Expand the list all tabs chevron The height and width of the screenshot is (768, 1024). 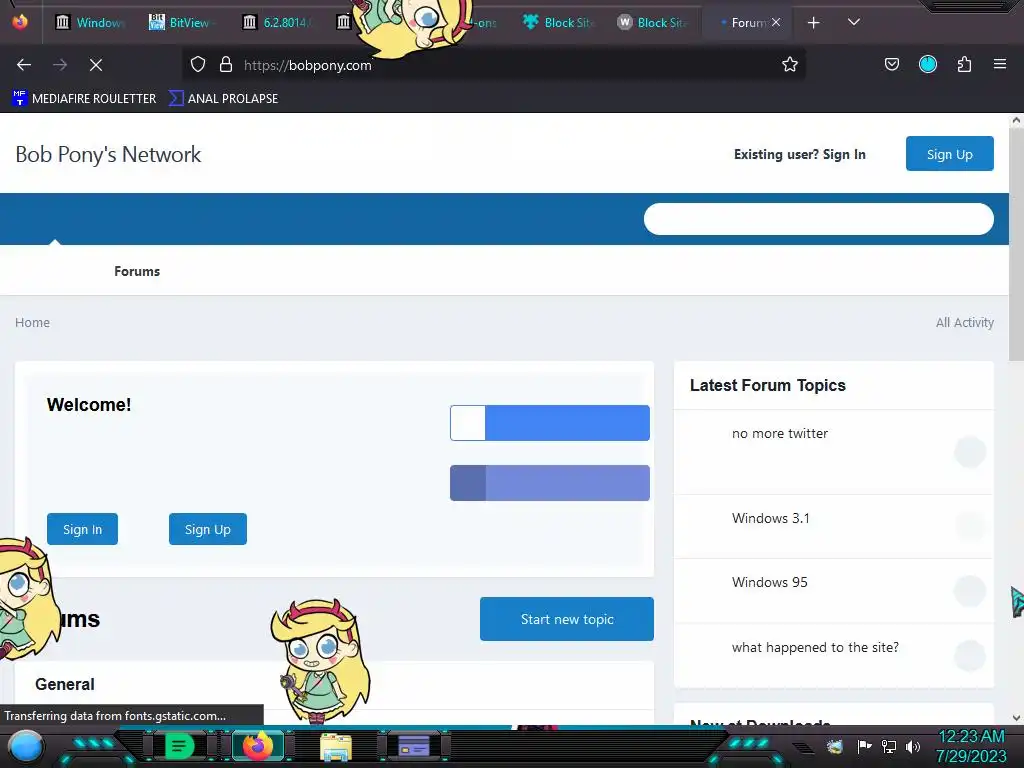[x=854, y=22]
